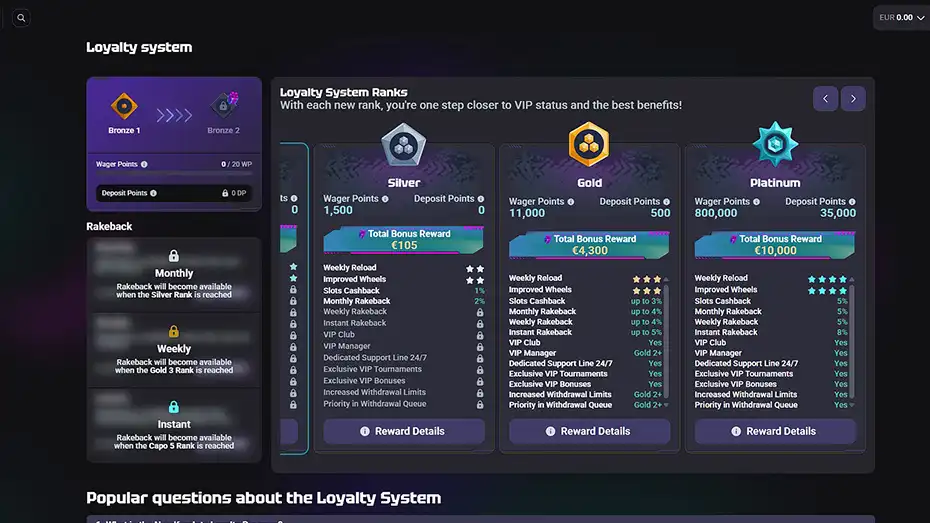The height and width of the screenshot is (523, 930).
Task: Click the Platinum benefits list scrollbar
Action: (x=852, y=342)
